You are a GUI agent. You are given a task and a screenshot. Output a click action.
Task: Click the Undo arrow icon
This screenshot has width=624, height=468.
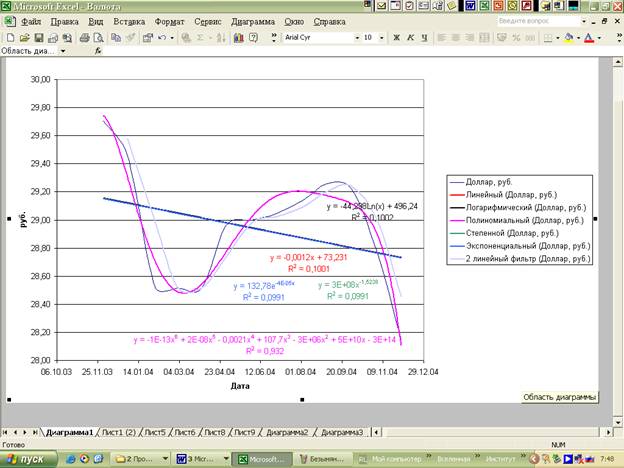pyautogui.click(x=162, y=37)
